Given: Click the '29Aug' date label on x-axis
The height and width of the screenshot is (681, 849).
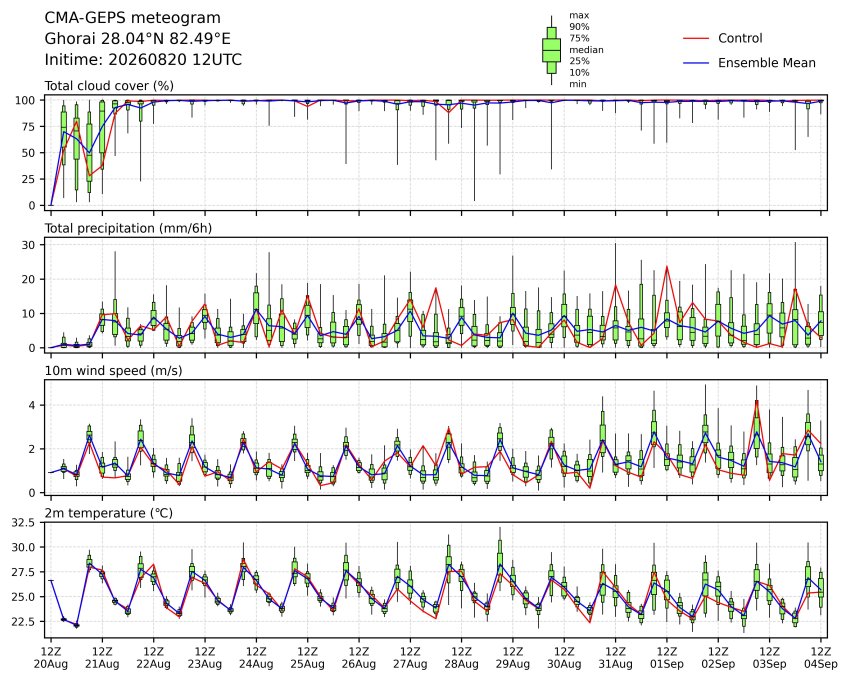Looking at the screenshot, I should tap(513, 664).
